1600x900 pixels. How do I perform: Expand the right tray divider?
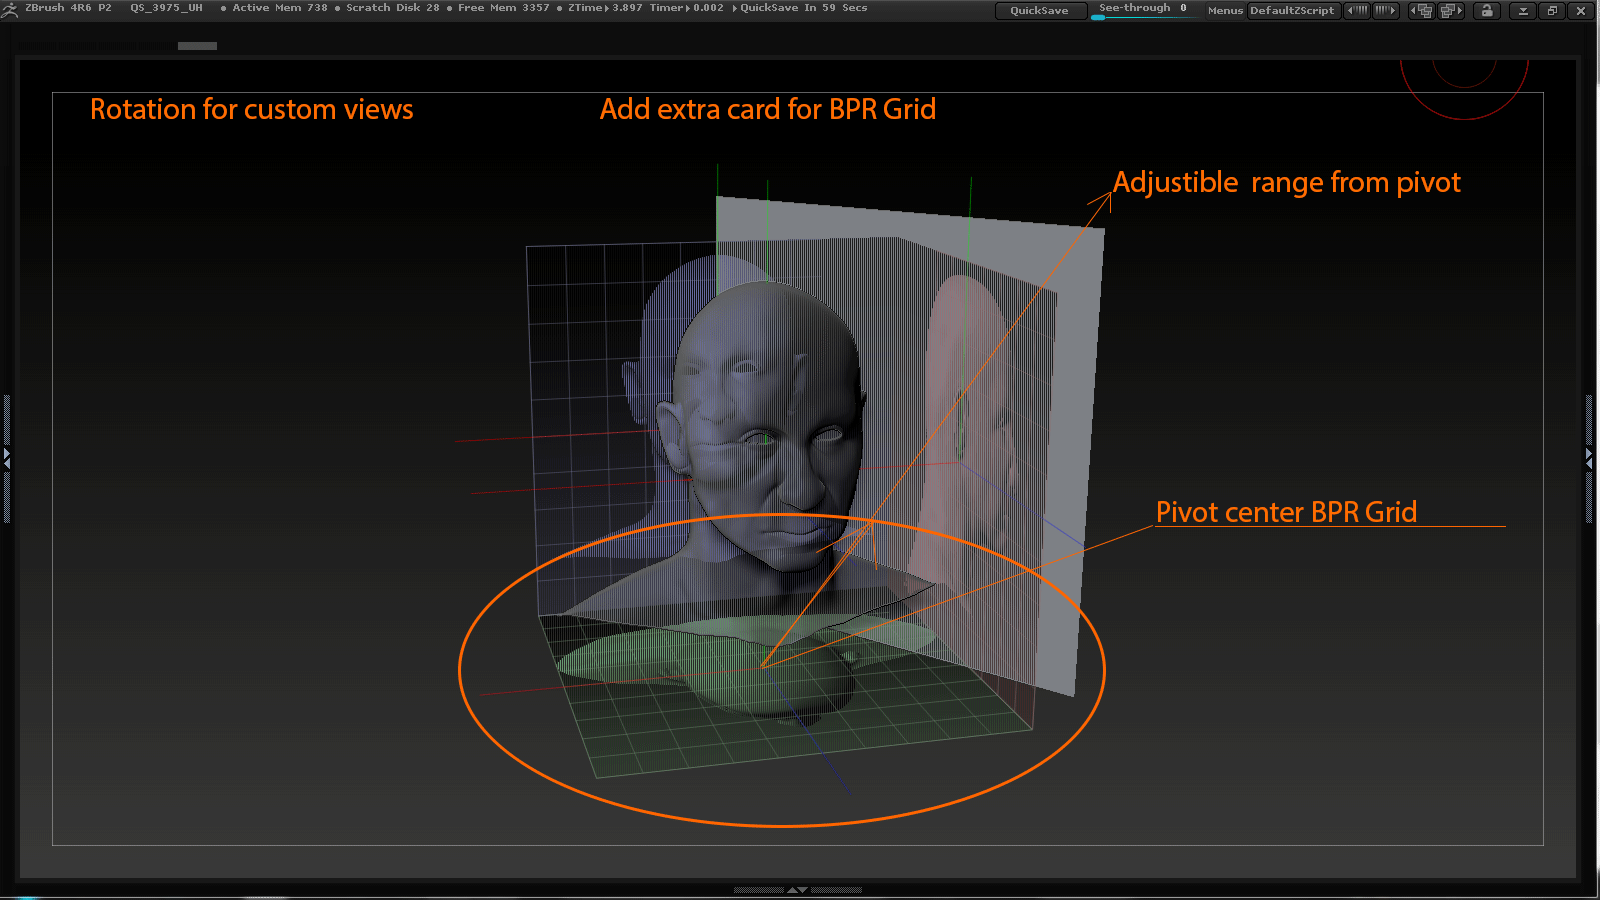pyautogui.click(x=1589, y=459)
